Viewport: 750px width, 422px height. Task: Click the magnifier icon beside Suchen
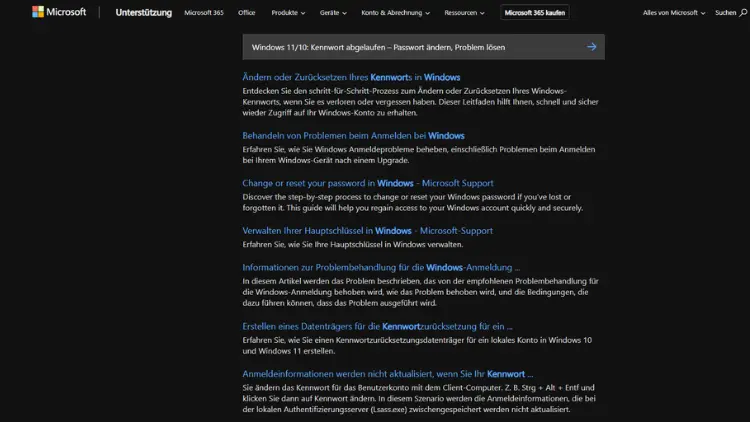point(743,13)
